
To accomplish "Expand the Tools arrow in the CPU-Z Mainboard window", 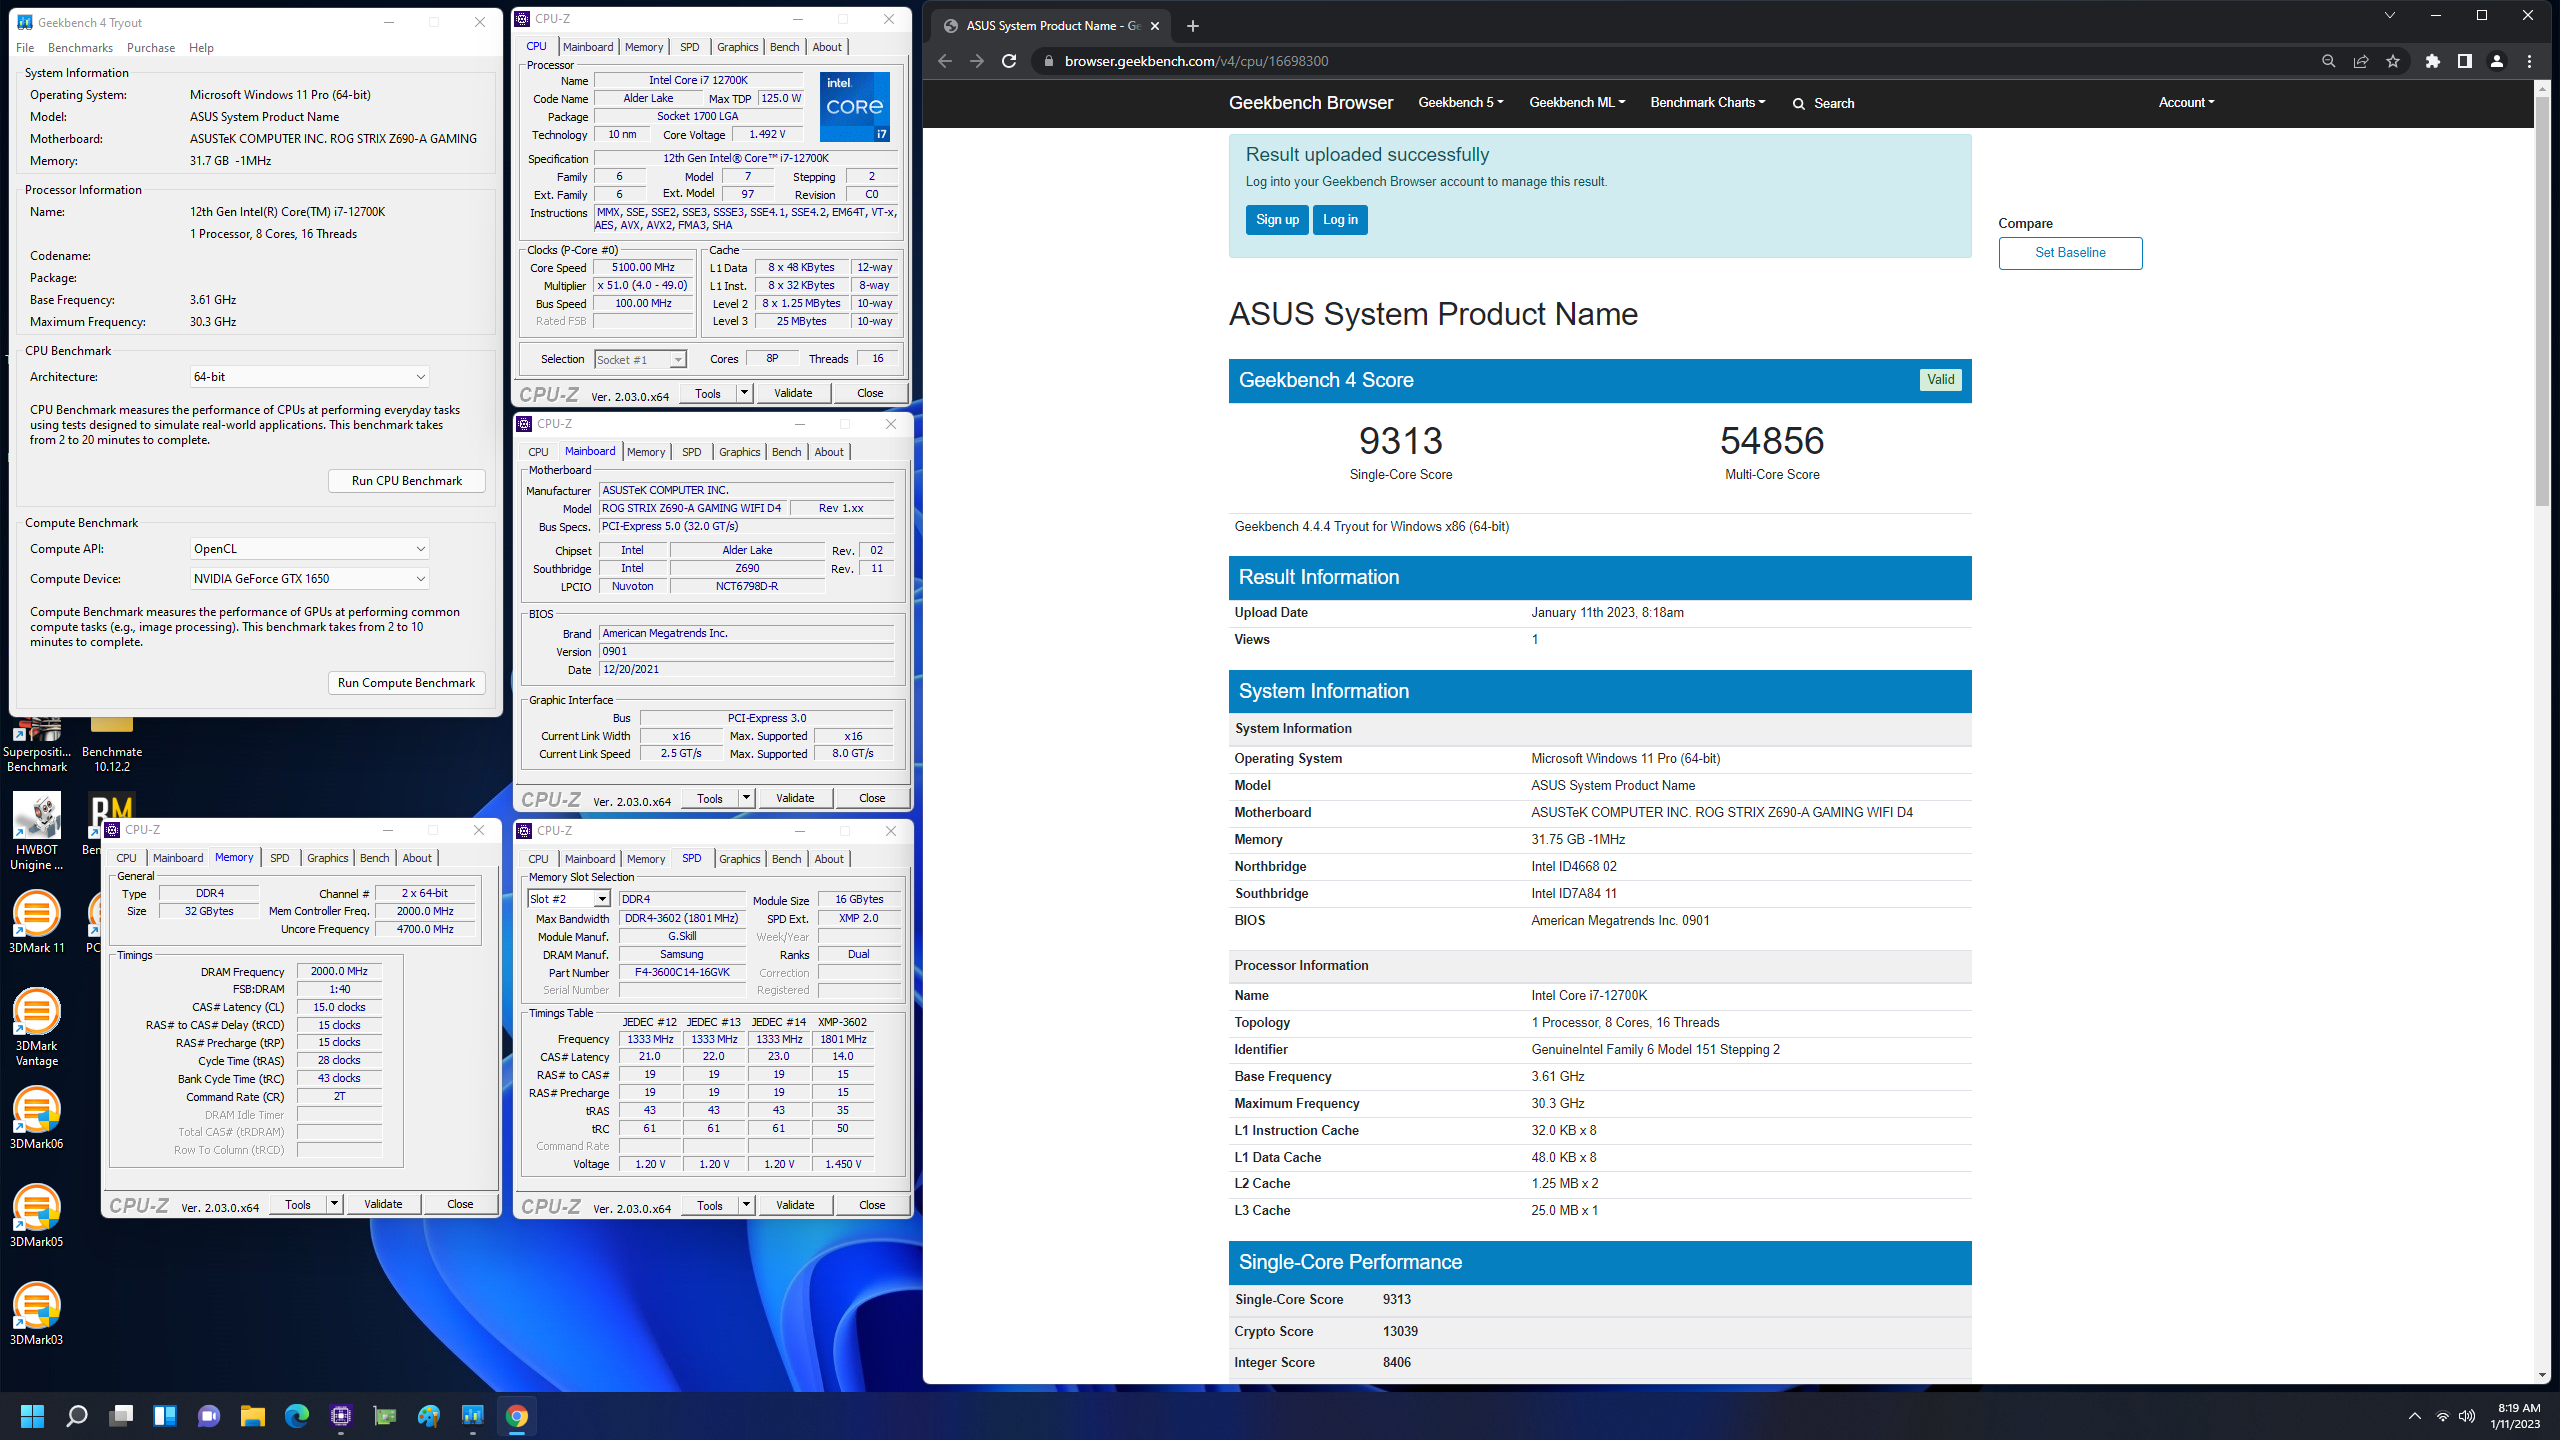I will (x=746, y=798).
